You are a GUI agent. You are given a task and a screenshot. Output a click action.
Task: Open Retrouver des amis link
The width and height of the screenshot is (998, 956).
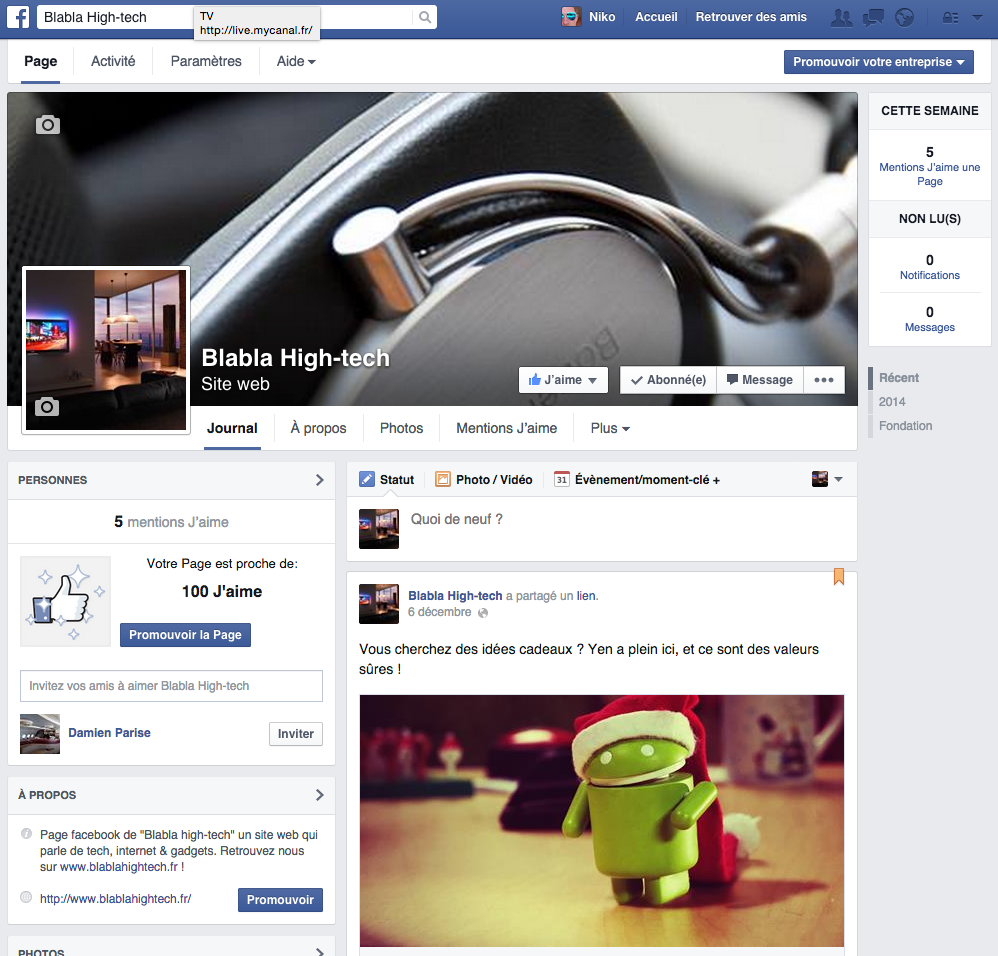click(751, 17)
